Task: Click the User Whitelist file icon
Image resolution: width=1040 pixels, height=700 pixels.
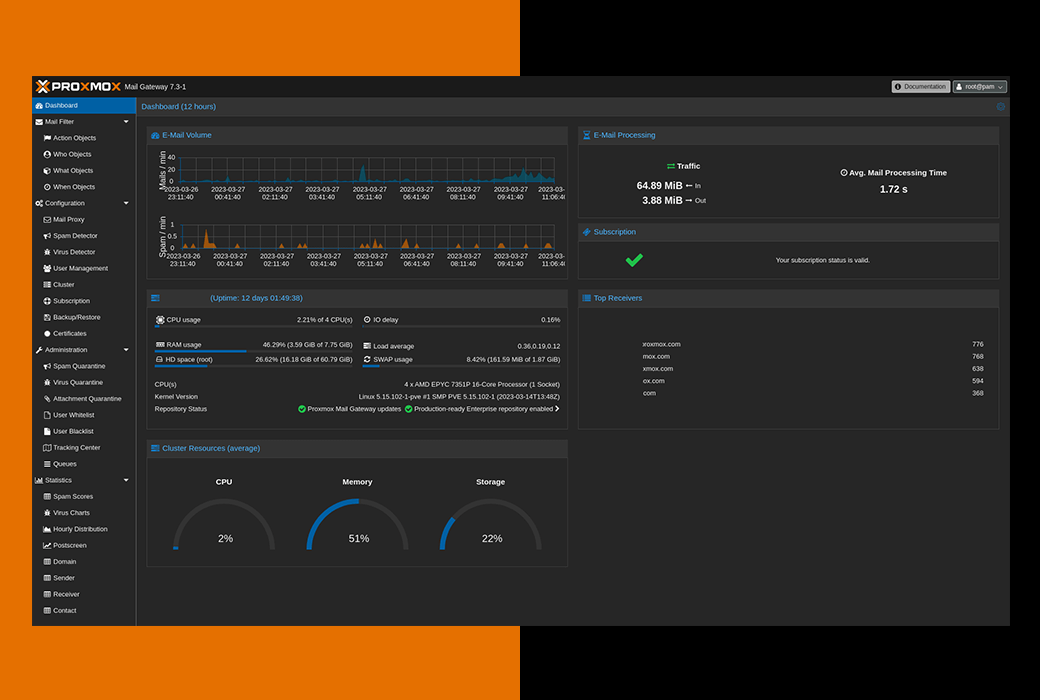Action: pos(47,415)
